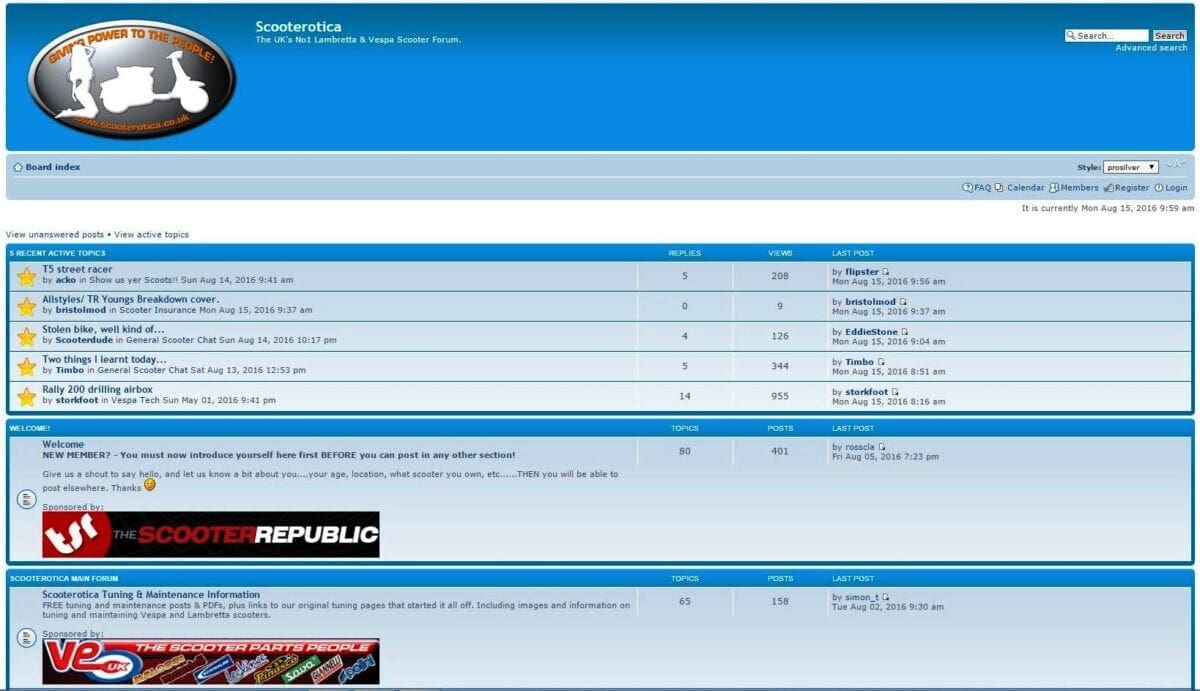Open the T5 street racer topic

(77, 270)
